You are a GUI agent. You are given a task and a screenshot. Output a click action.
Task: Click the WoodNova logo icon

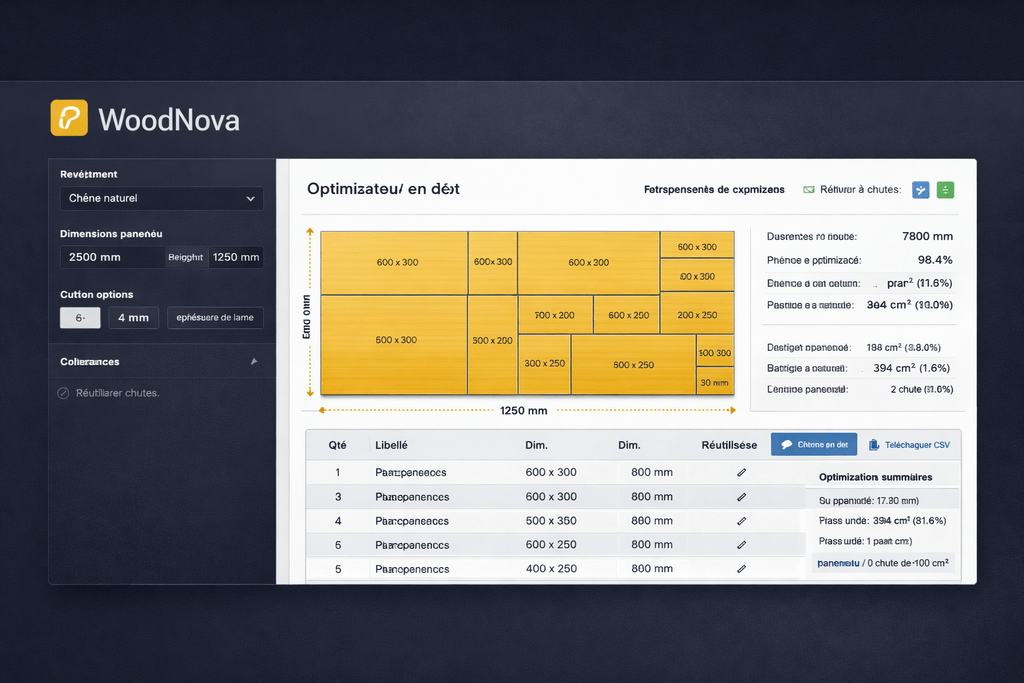(x=69, y=118)
